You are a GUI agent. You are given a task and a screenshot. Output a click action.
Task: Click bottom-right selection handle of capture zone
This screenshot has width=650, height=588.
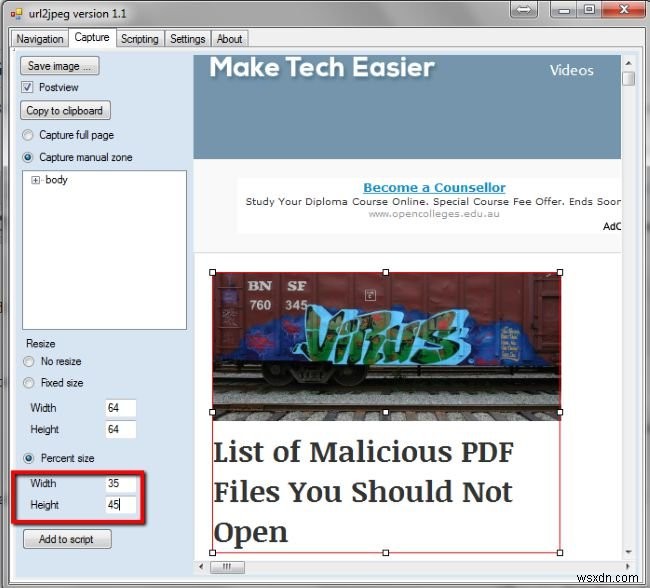click(x=560, y=553)
